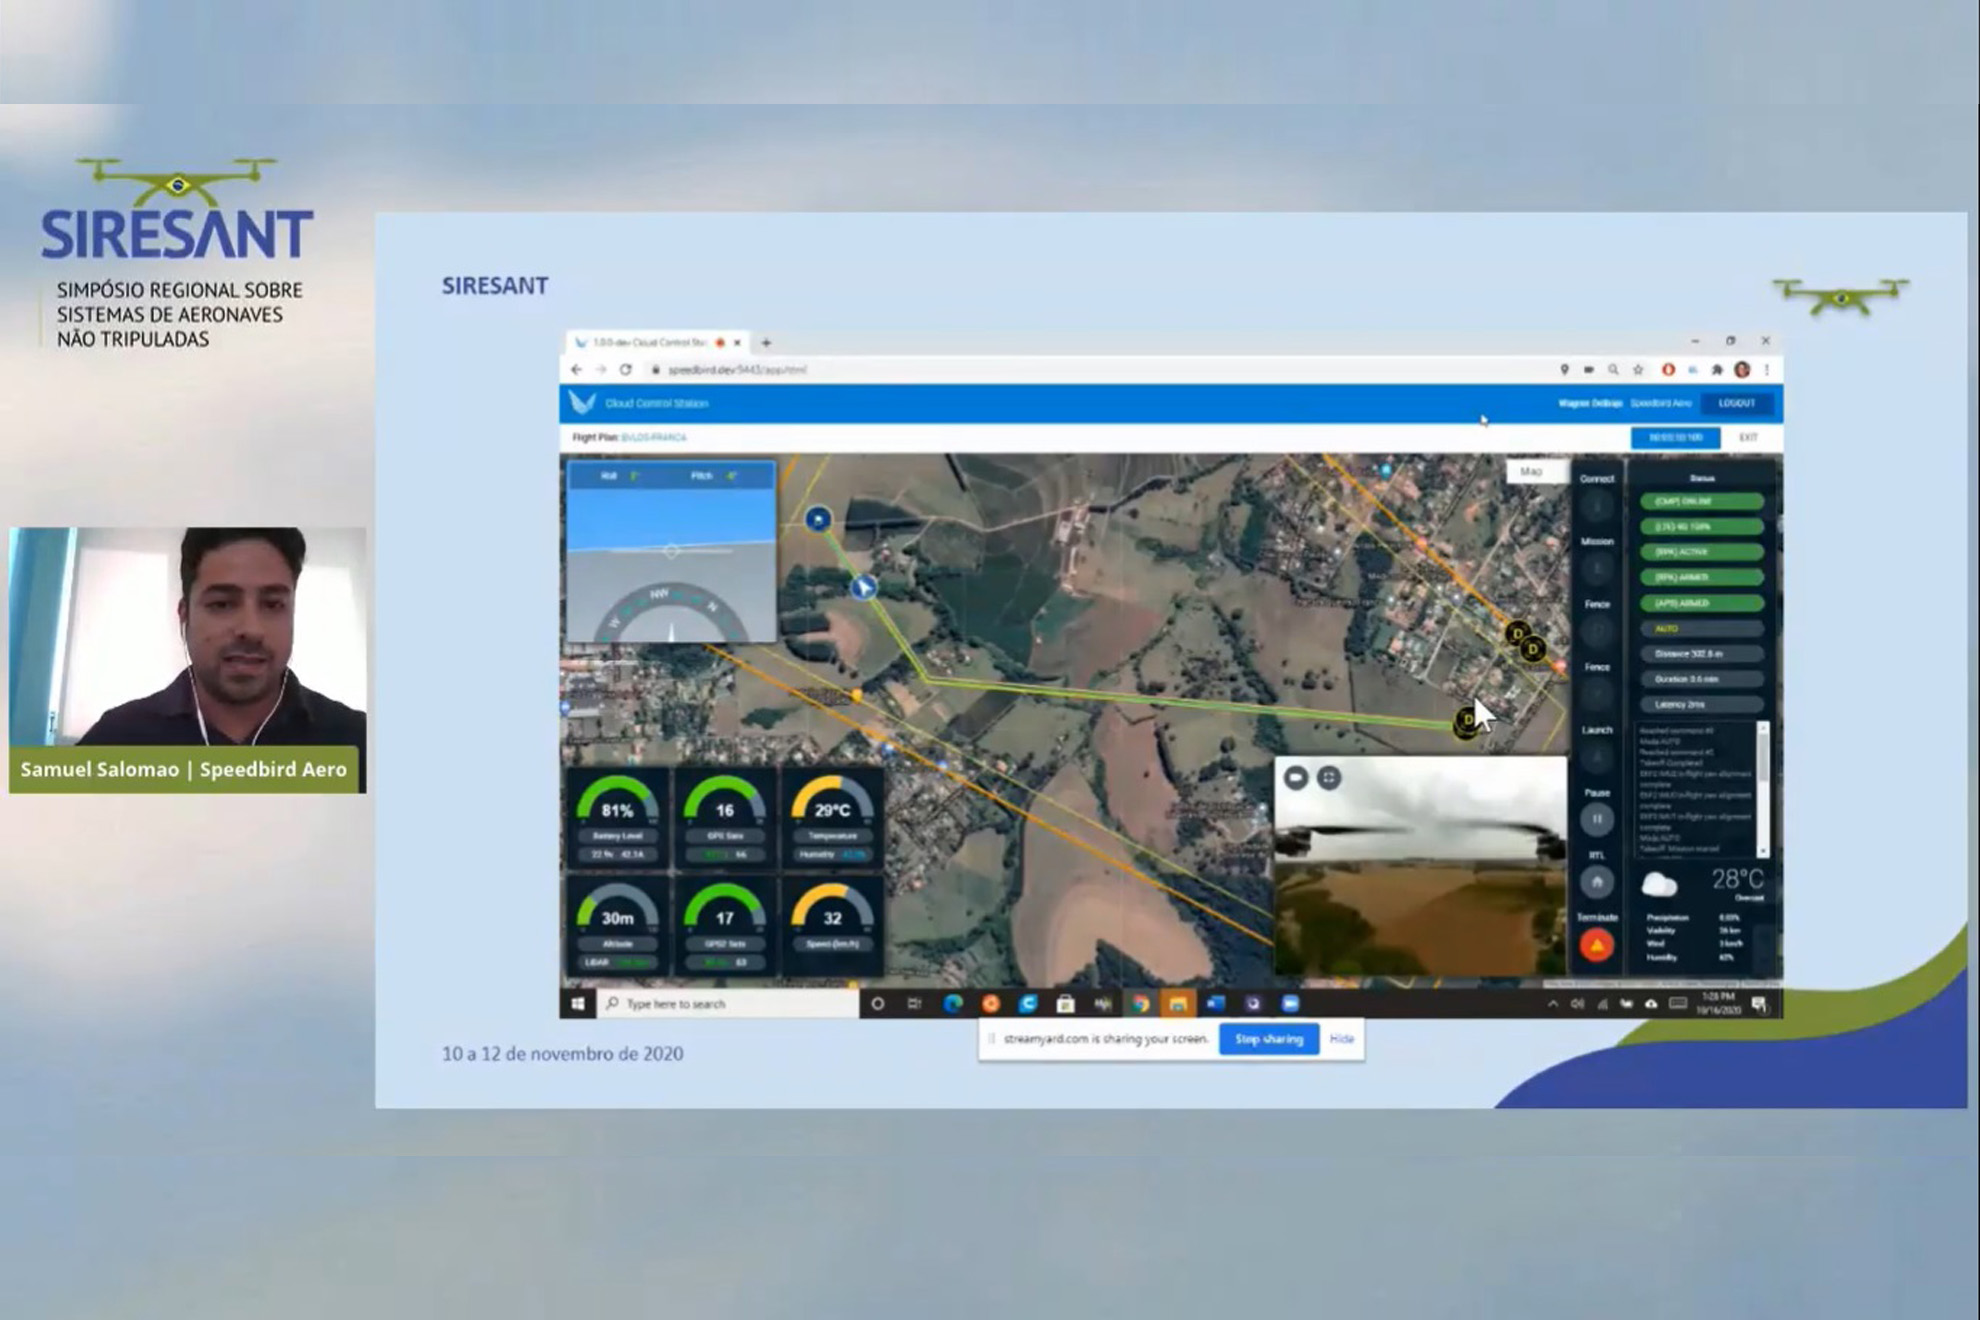Click the APS ARMED status pill
This screenshot has height=1320, width=1980.
click(1701, 603)
